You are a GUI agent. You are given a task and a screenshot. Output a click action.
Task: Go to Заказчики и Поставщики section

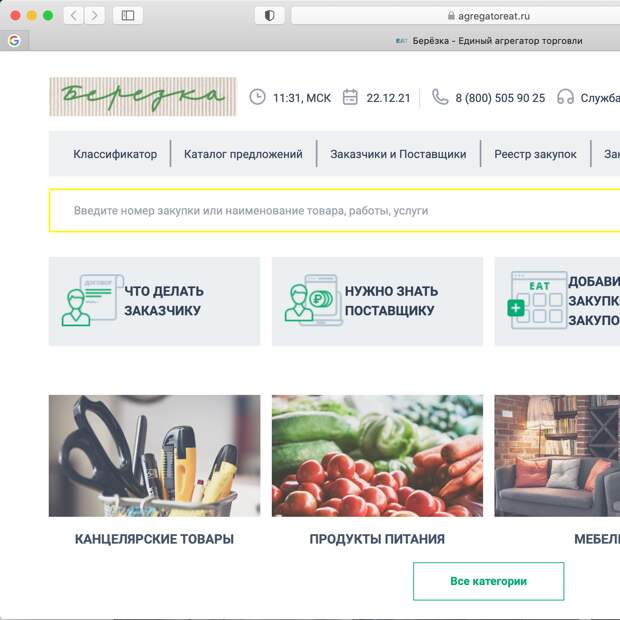(x=398, y=154)
